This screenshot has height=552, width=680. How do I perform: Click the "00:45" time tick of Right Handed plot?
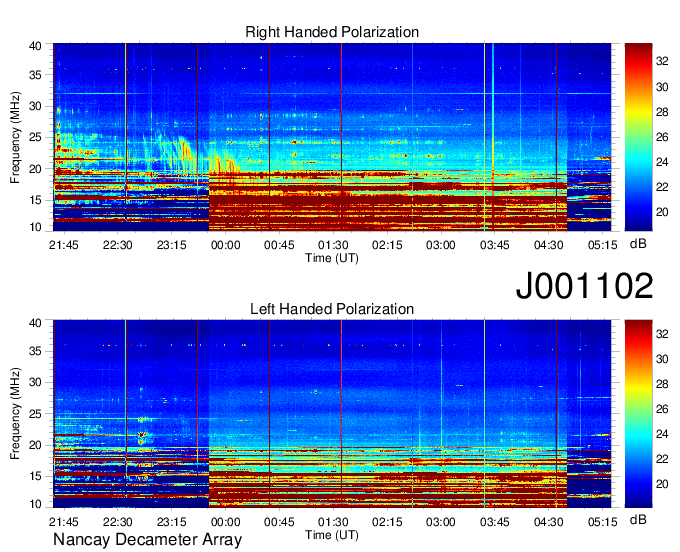pyautogui.click(x=279, y=245)
